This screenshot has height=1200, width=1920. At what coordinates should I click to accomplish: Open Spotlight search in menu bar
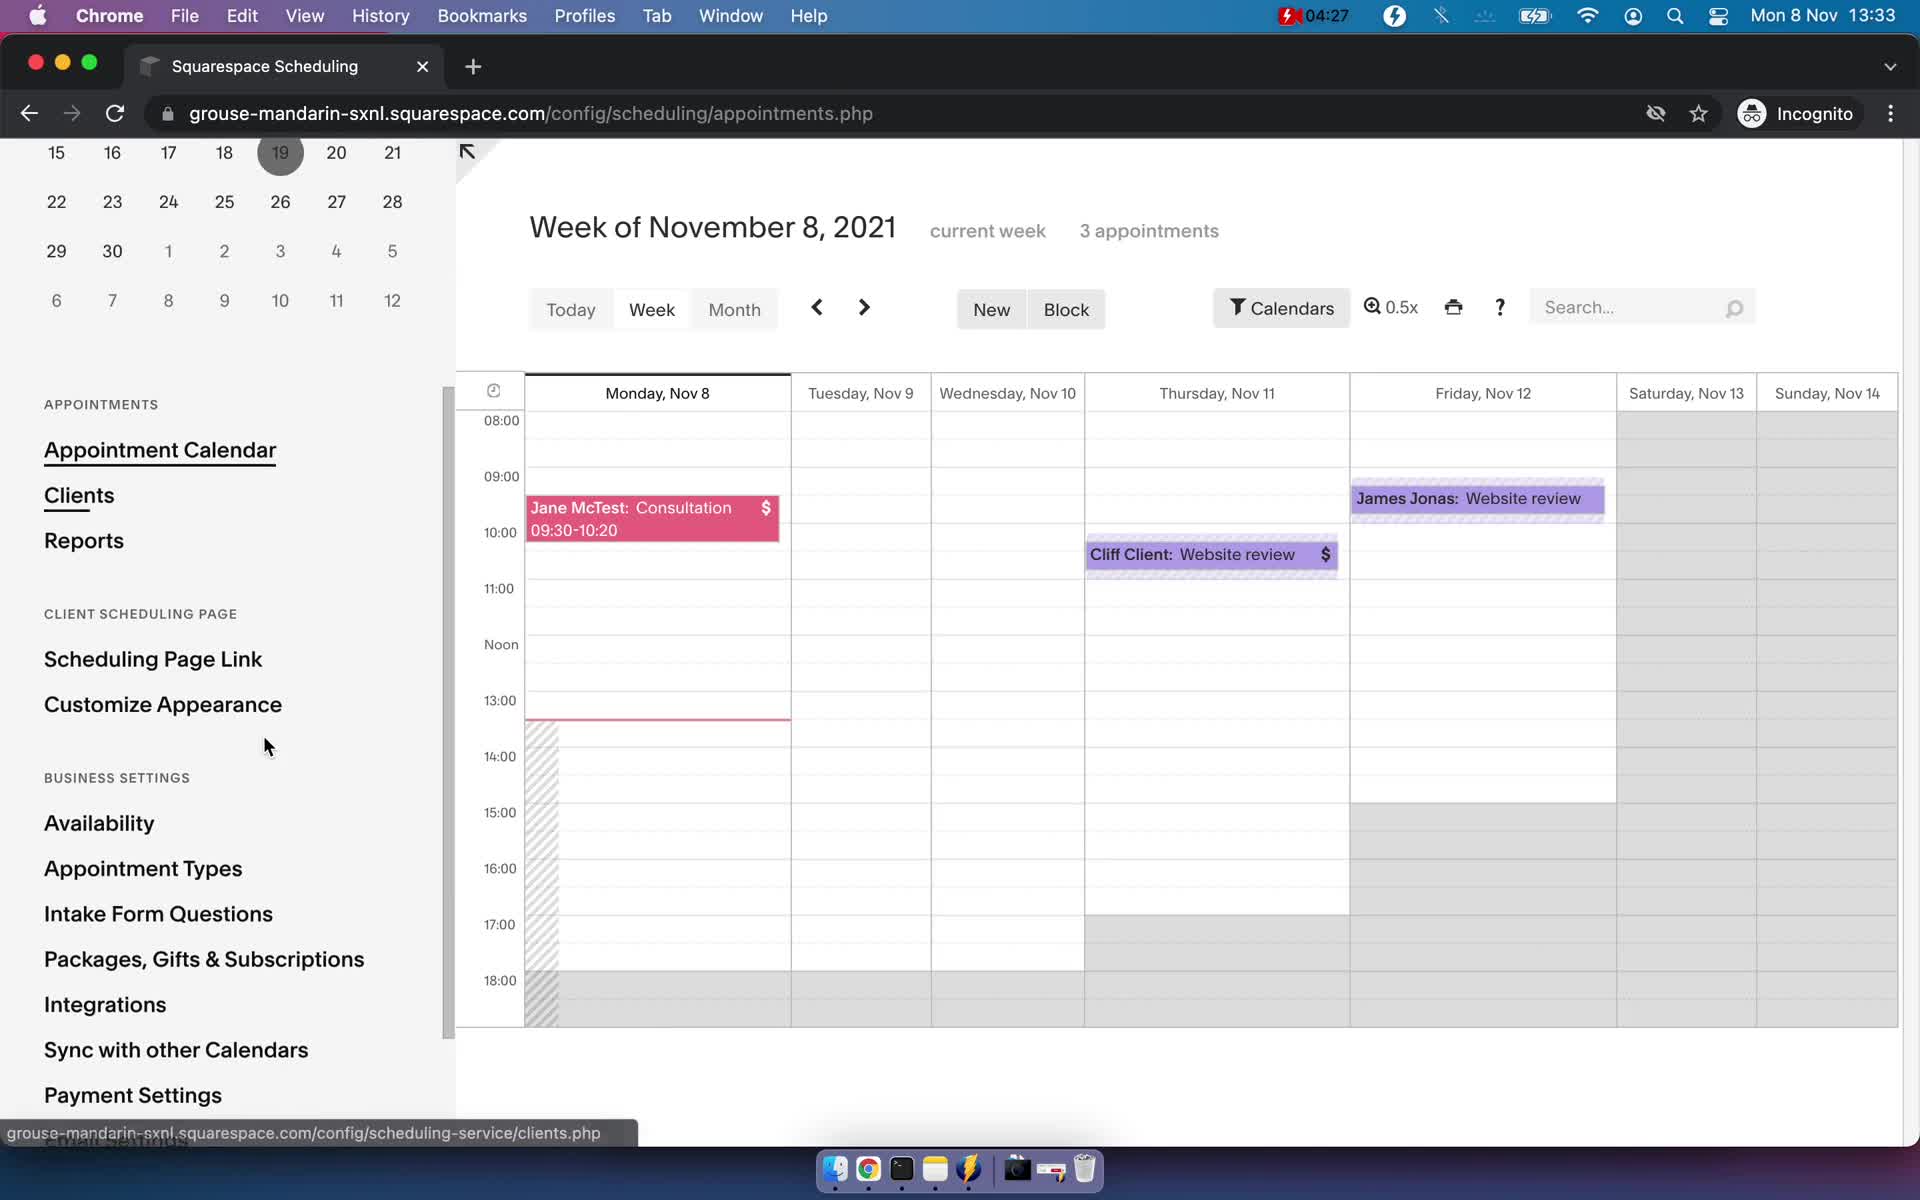tap(1675, 16)
